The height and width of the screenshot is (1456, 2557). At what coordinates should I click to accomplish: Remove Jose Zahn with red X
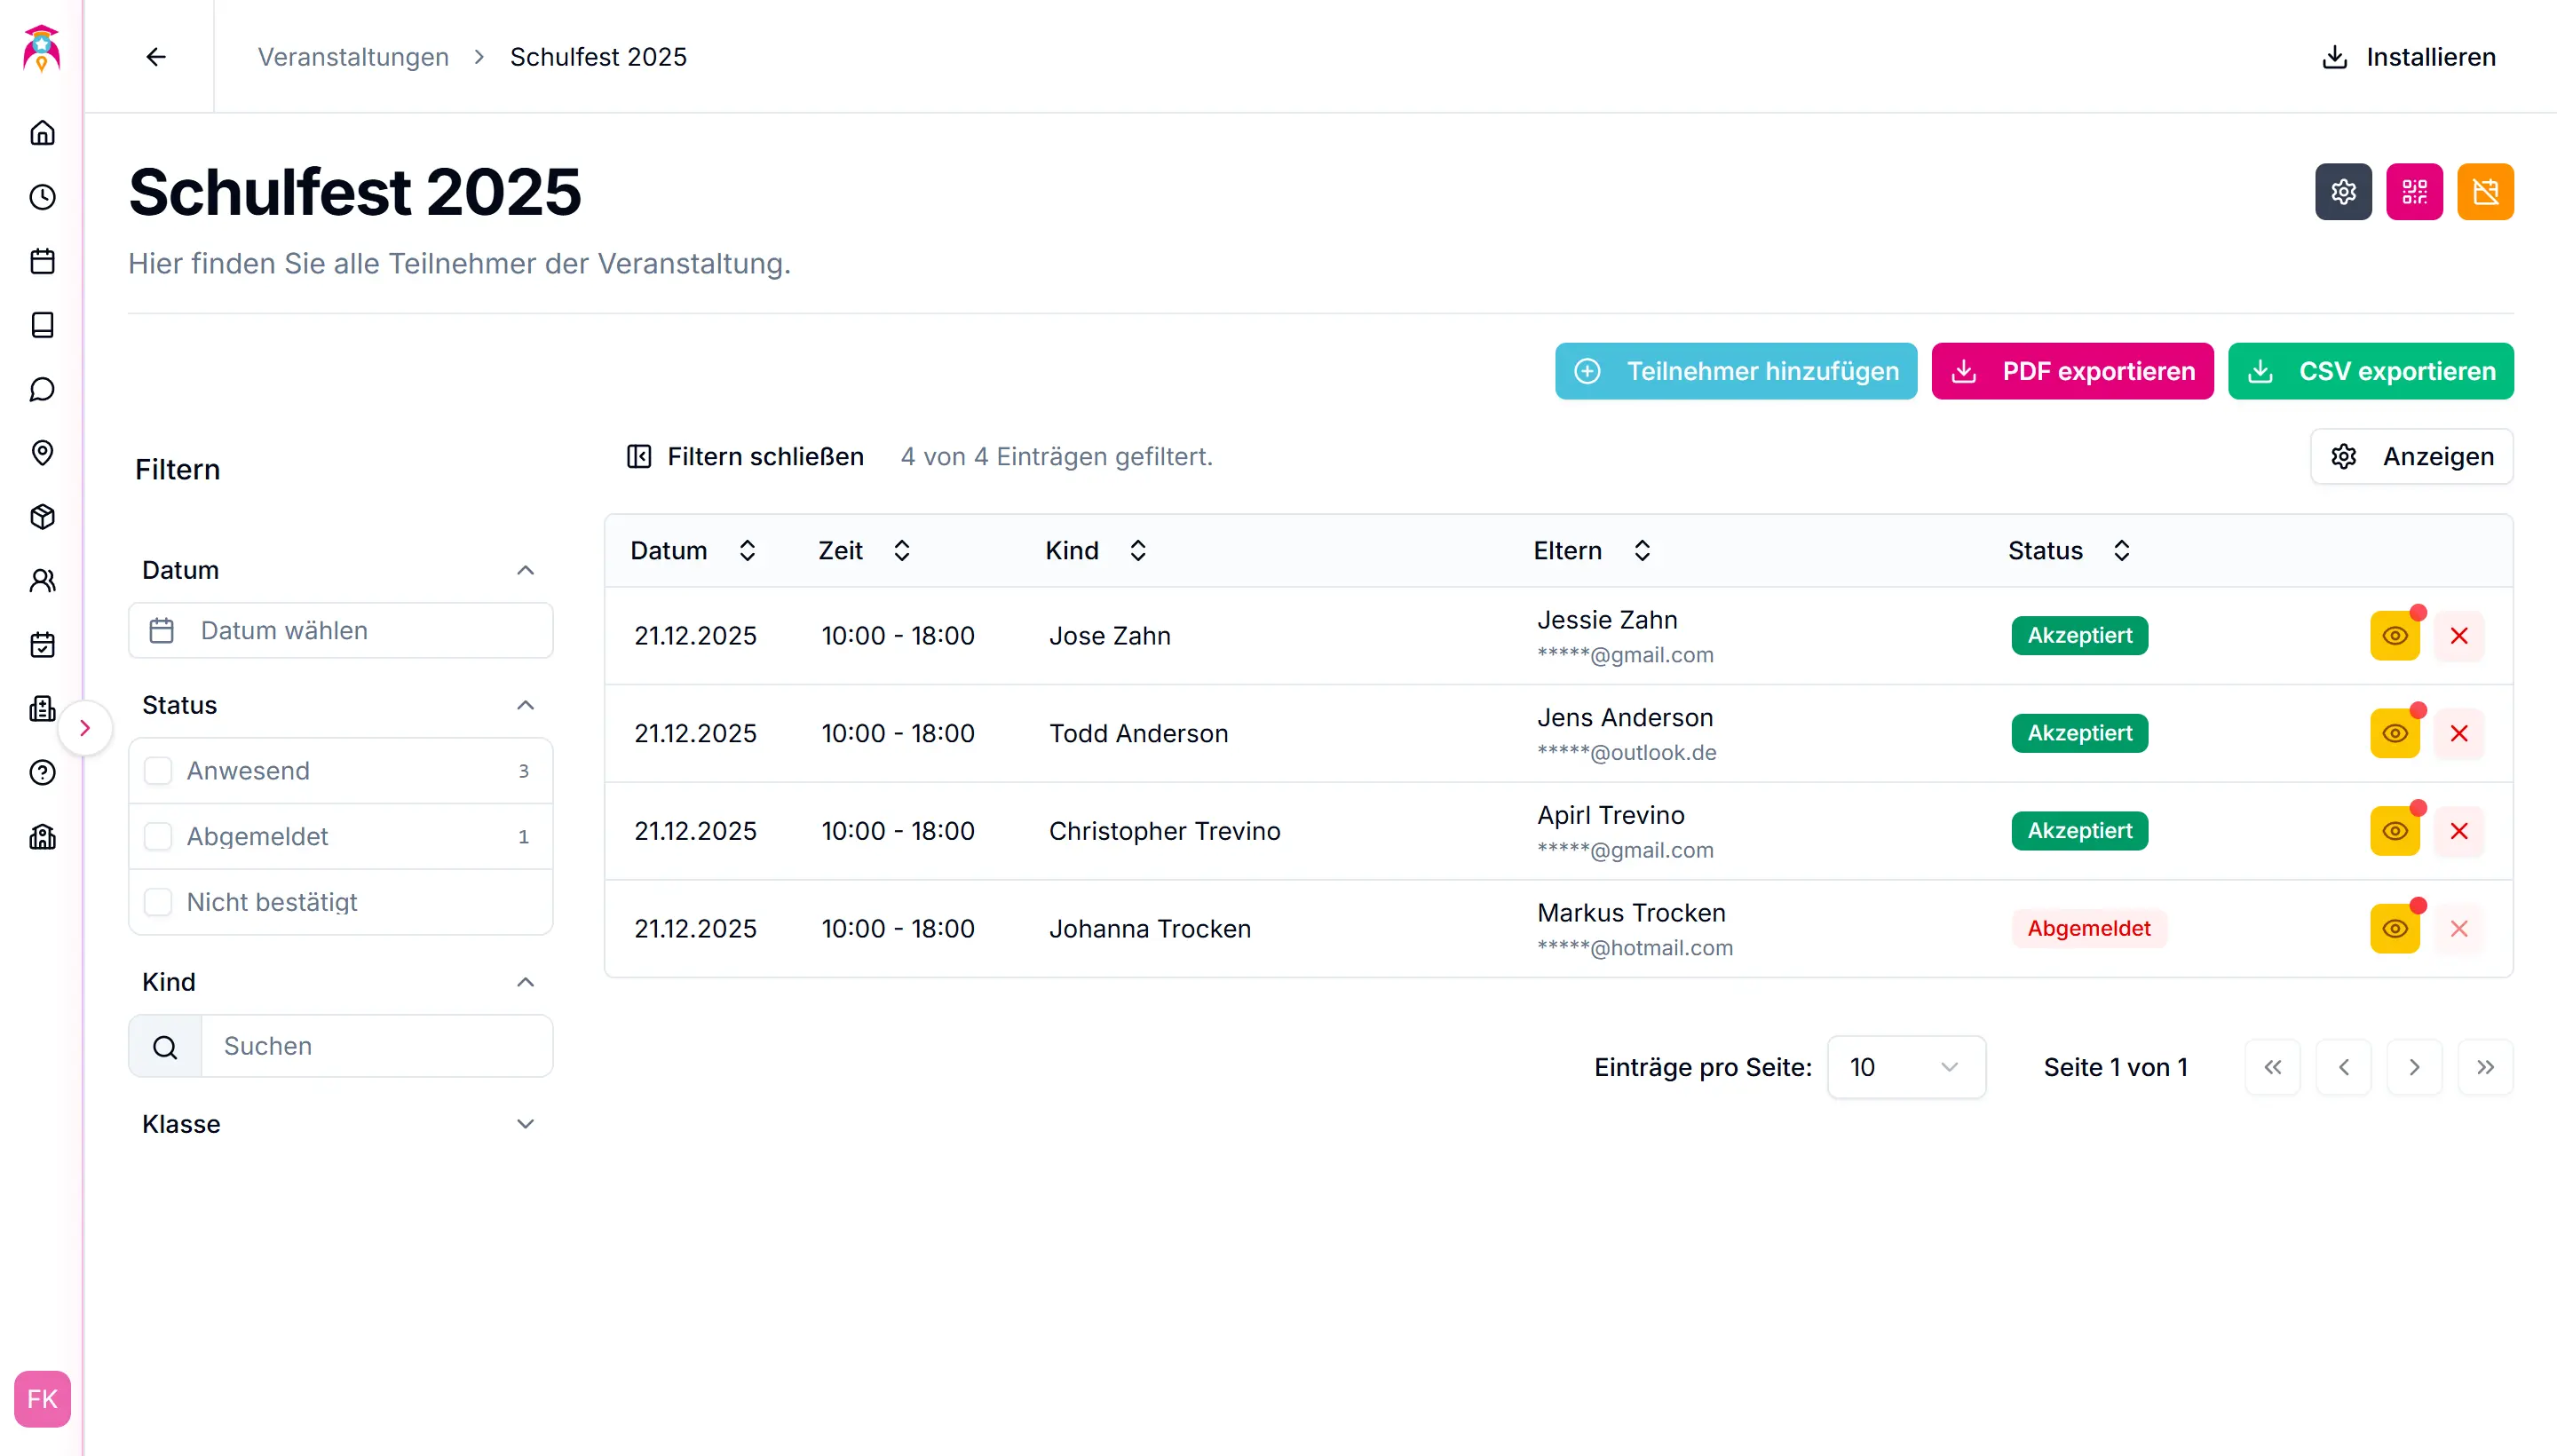pyautogui.click(x=2458, y=636)
